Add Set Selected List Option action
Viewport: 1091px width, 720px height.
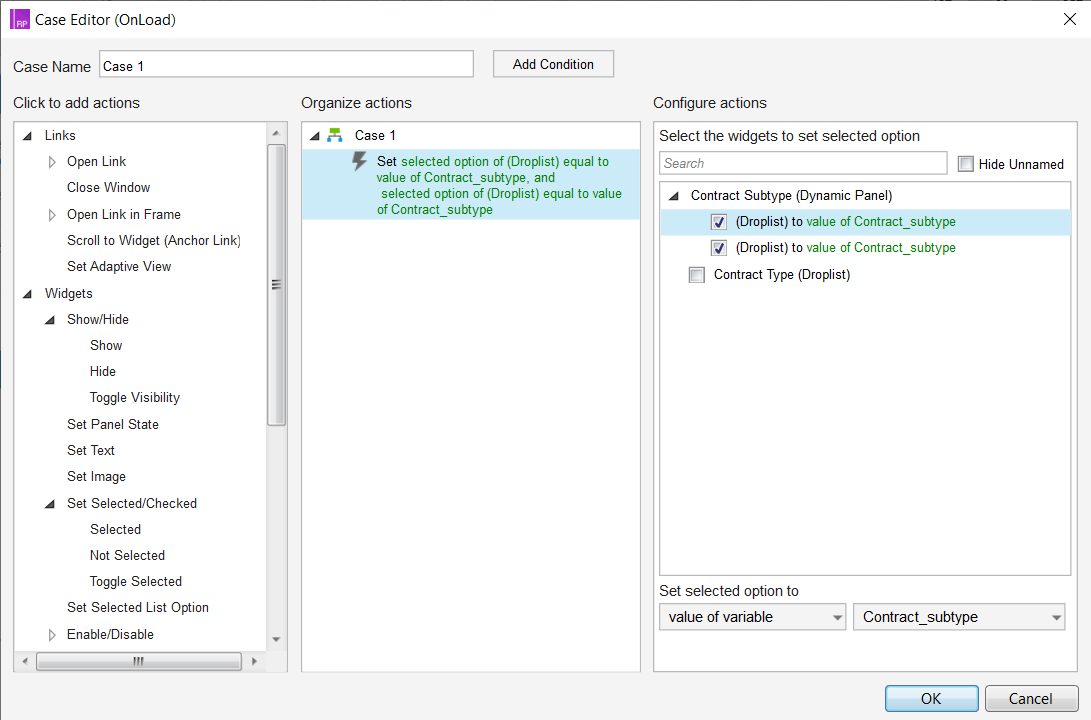[x=138, y=607]
